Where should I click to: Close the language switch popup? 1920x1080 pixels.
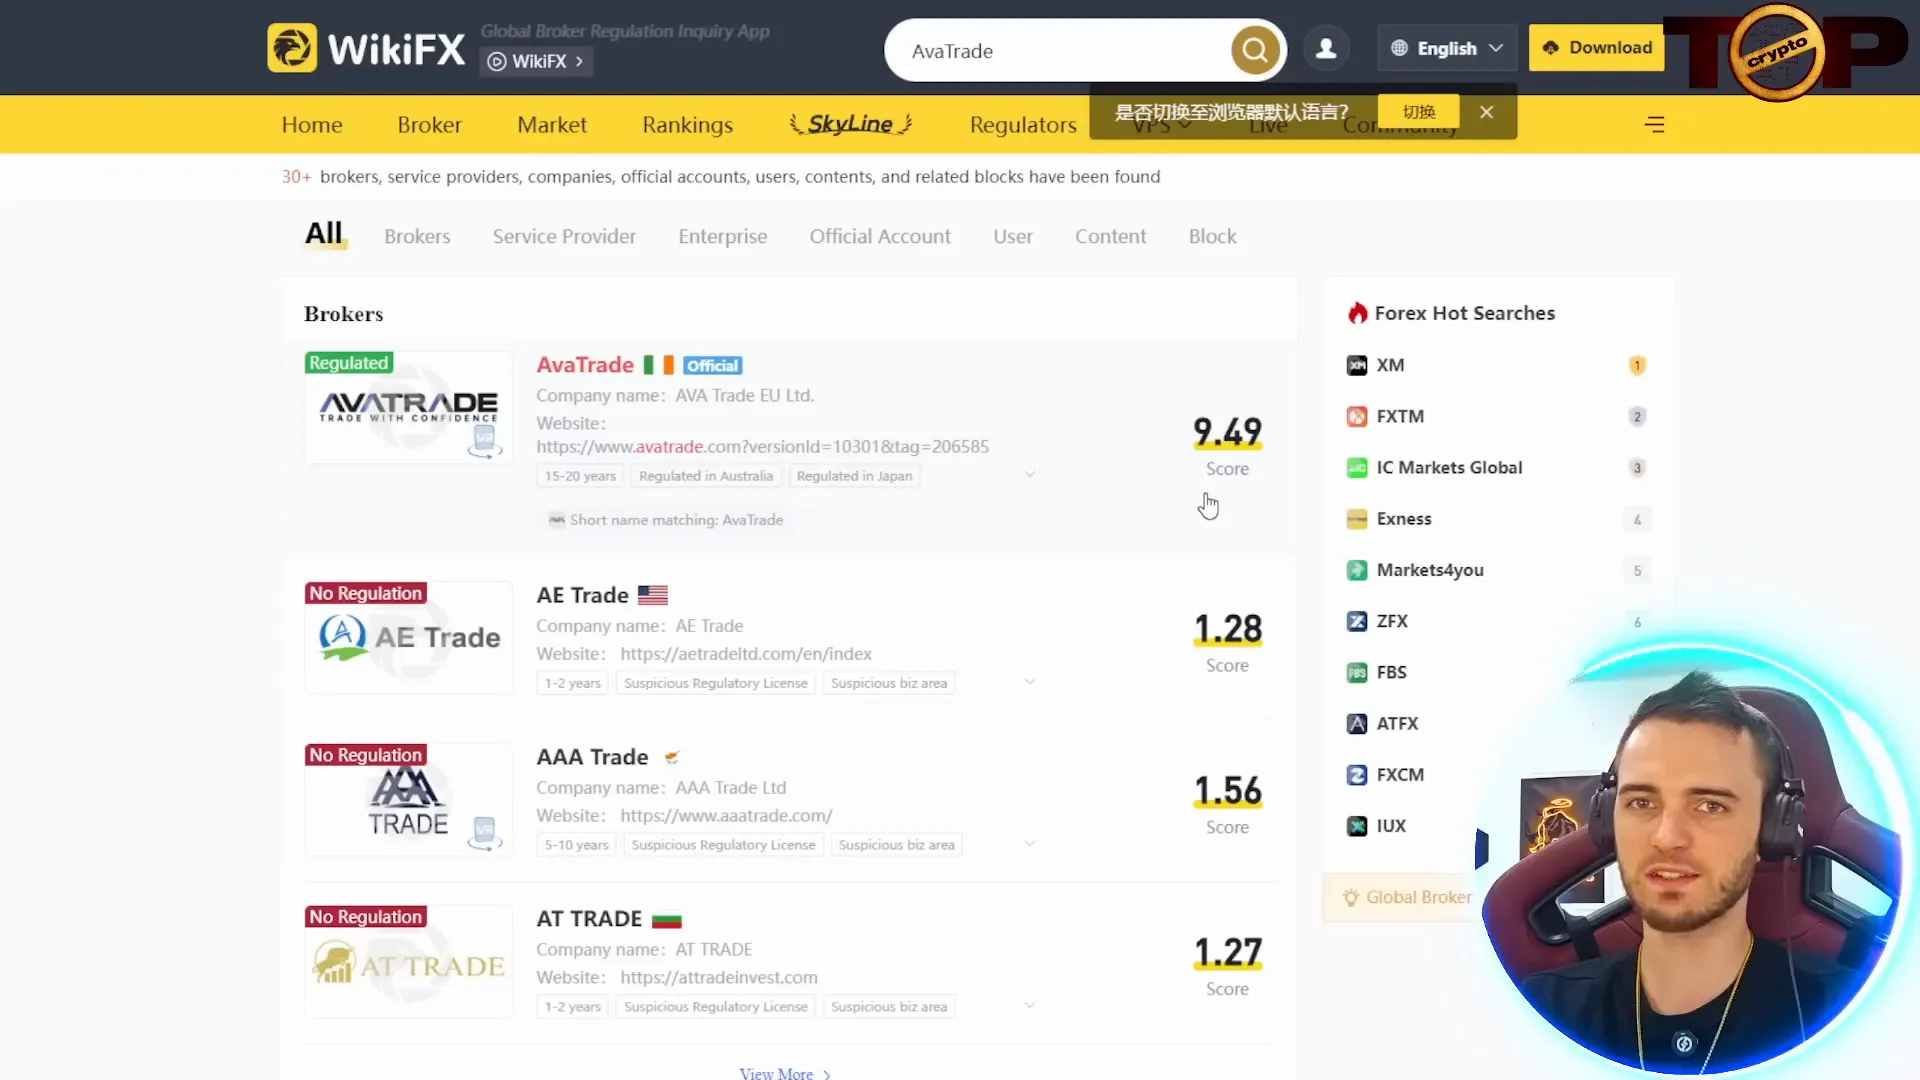(x=1487, y=112)
